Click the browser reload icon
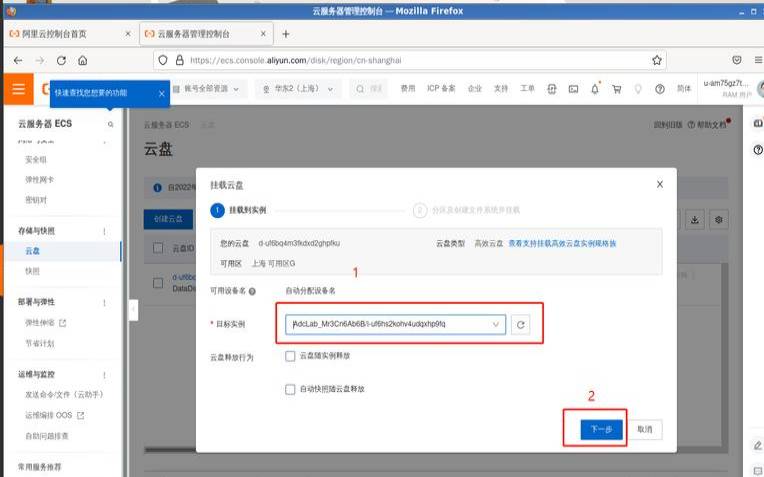Screen dimensions: 764x477 coord(61,60)
